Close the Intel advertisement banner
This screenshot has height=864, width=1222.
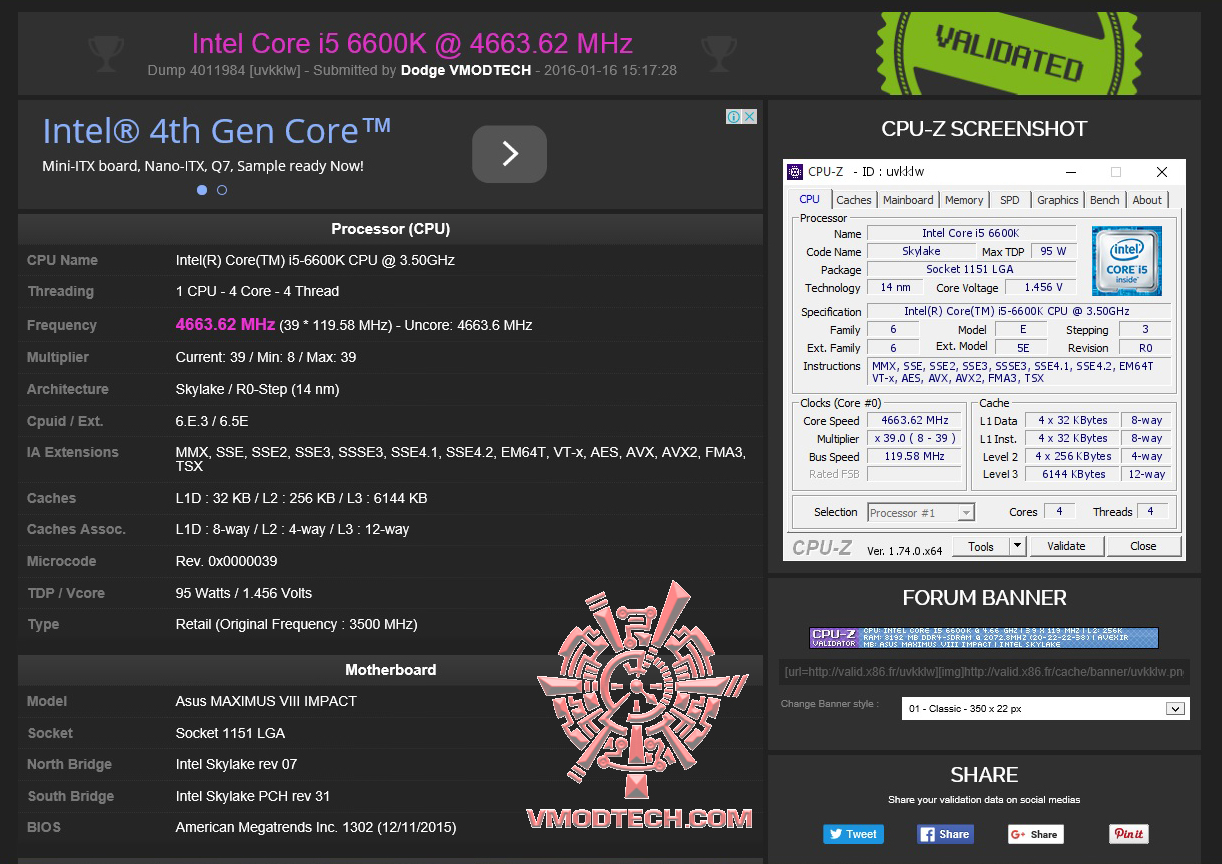[x=750, y=117]
